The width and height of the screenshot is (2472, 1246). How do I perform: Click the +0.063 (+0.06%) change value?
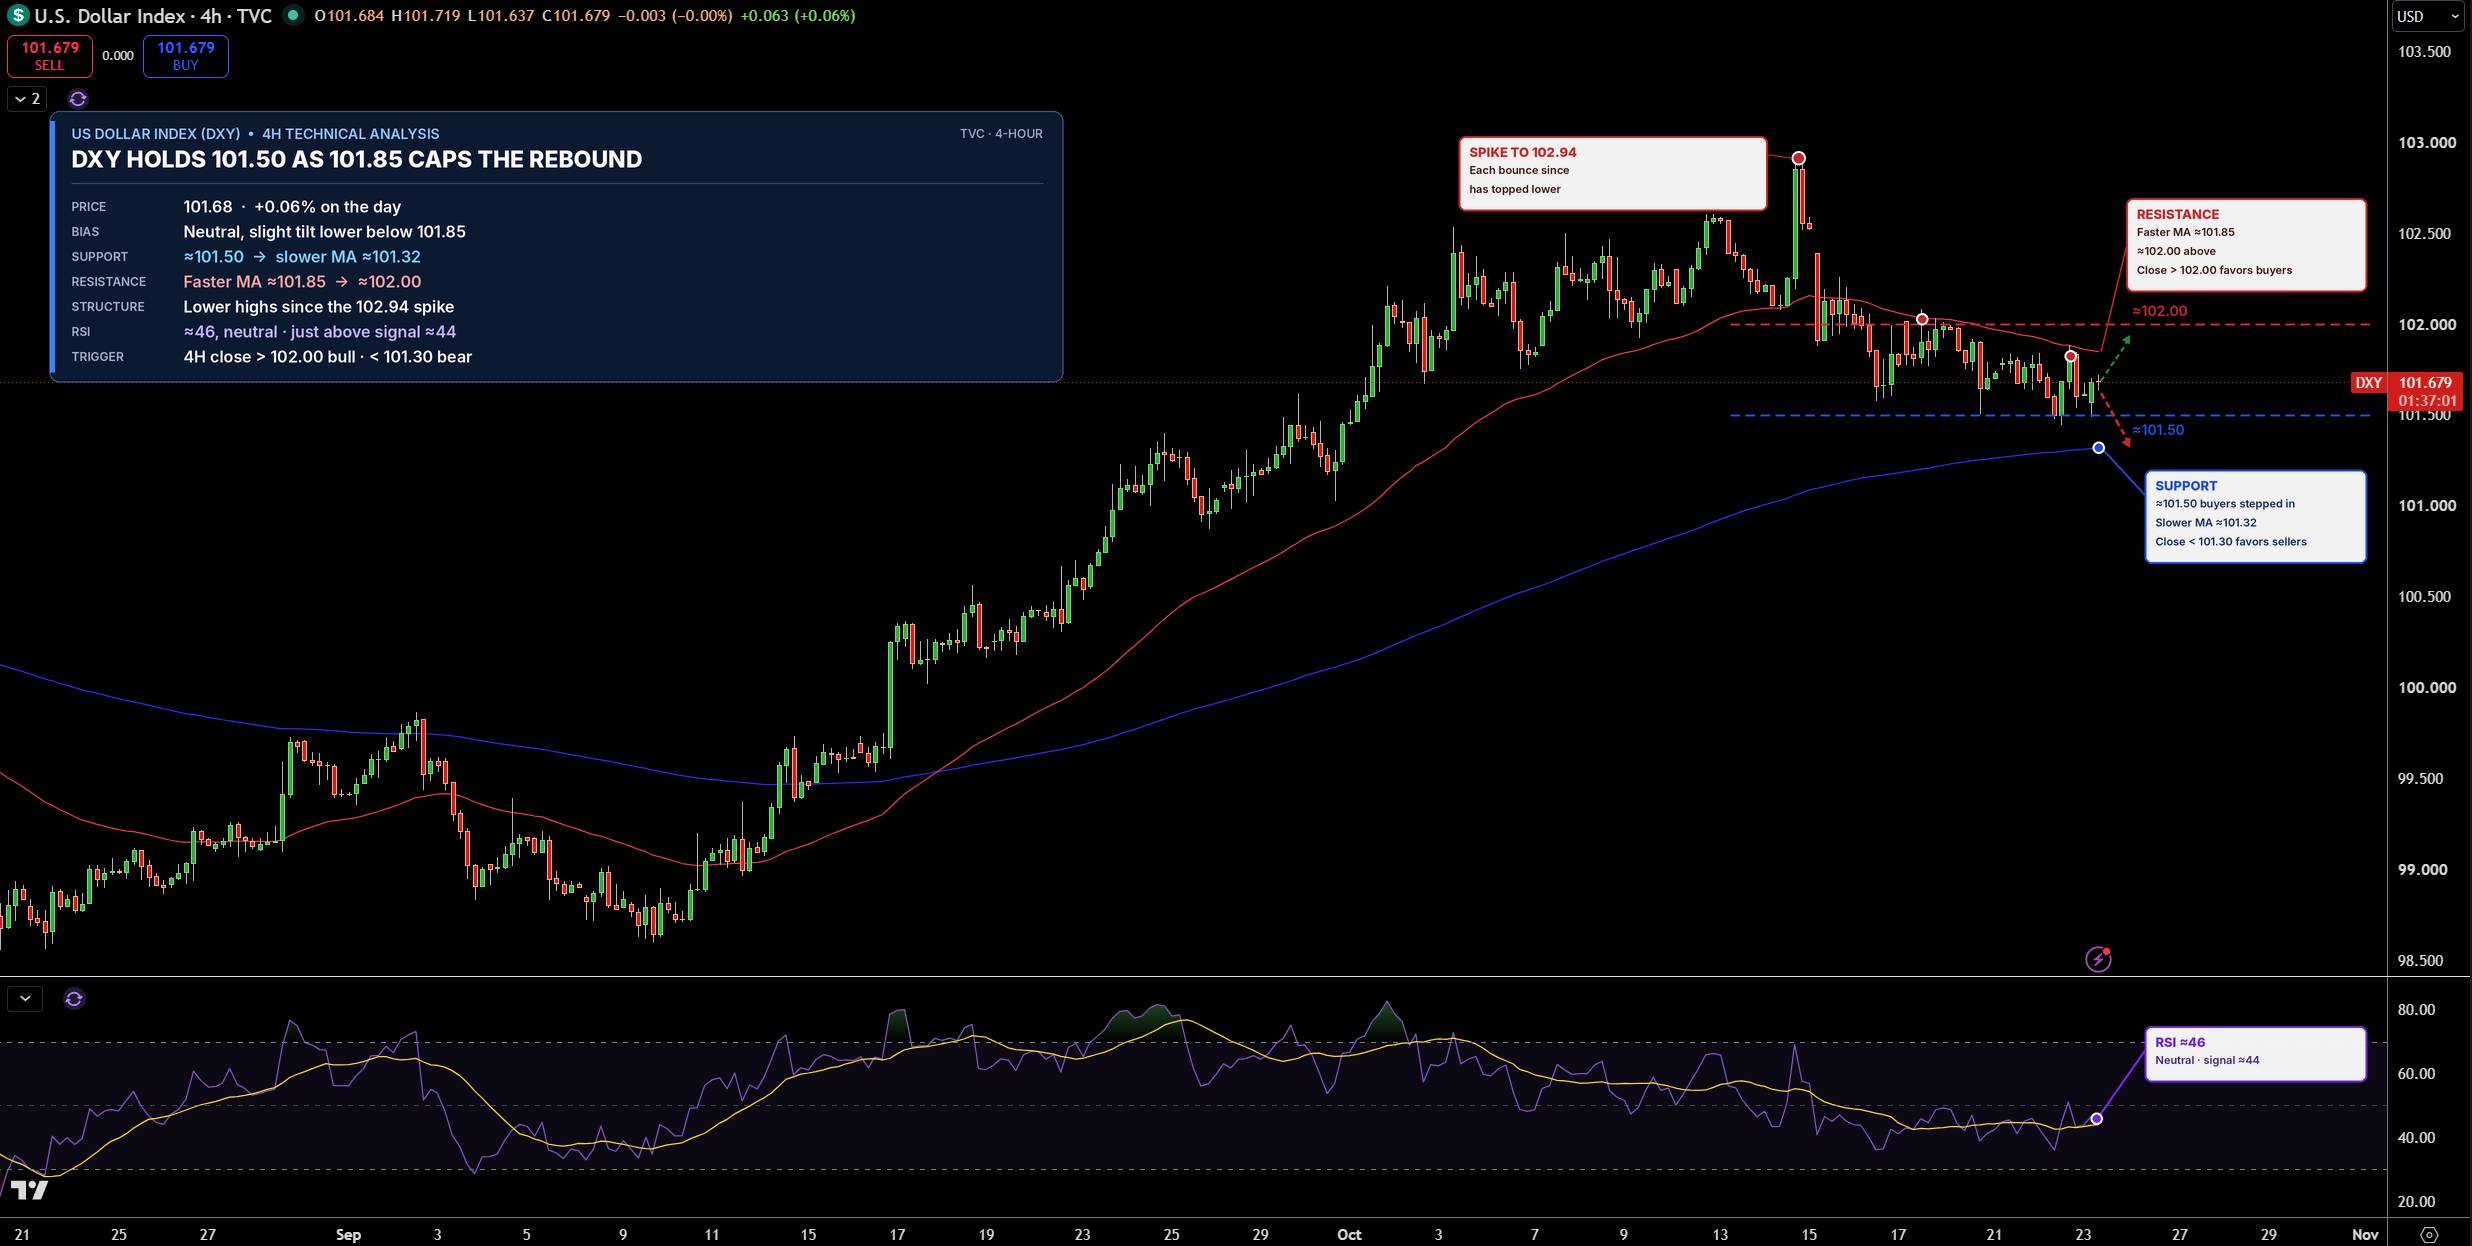point(797,16)
